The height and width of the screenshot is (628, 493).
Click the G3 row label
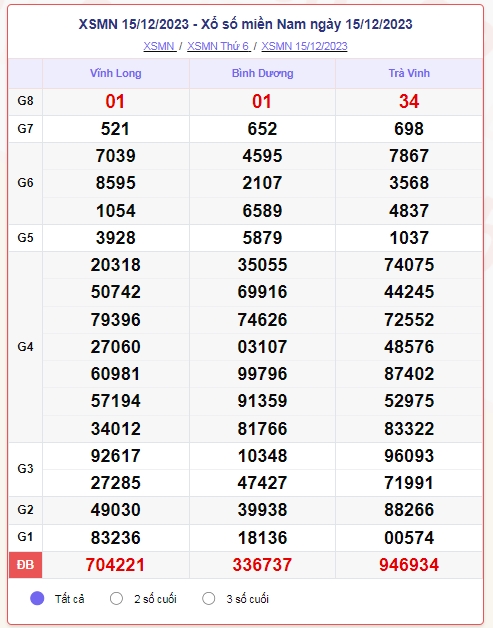25,469
